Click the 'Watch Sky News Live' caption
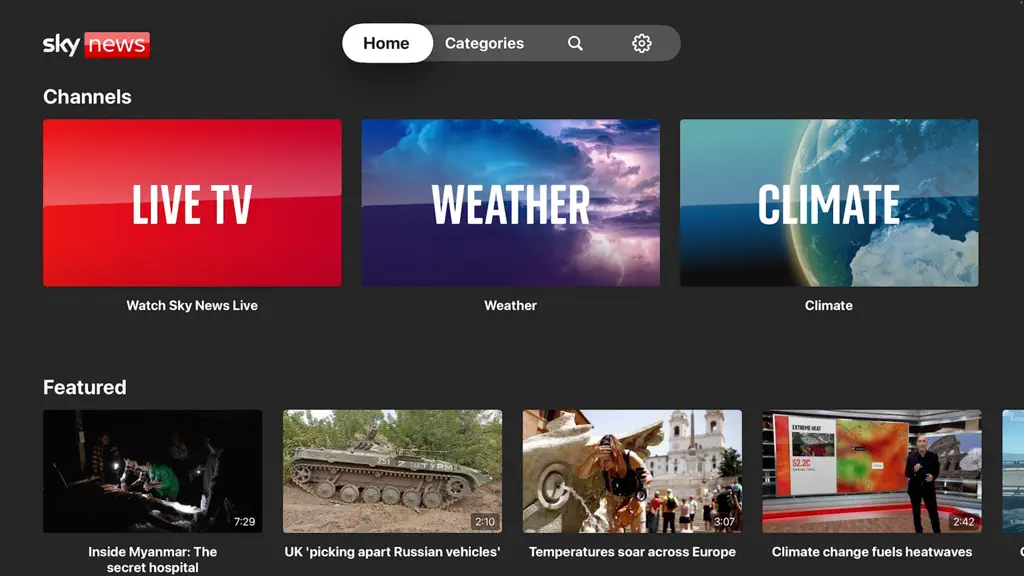Screen dimensions: 1024x576 (x=192, y=306)
